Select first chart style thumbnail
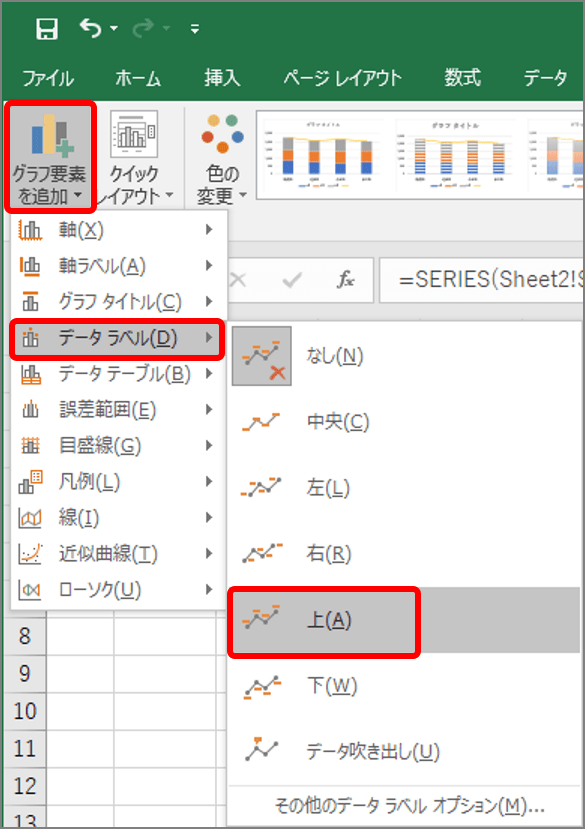This screenshot has height=829, width=585. [x=323, y=154]
